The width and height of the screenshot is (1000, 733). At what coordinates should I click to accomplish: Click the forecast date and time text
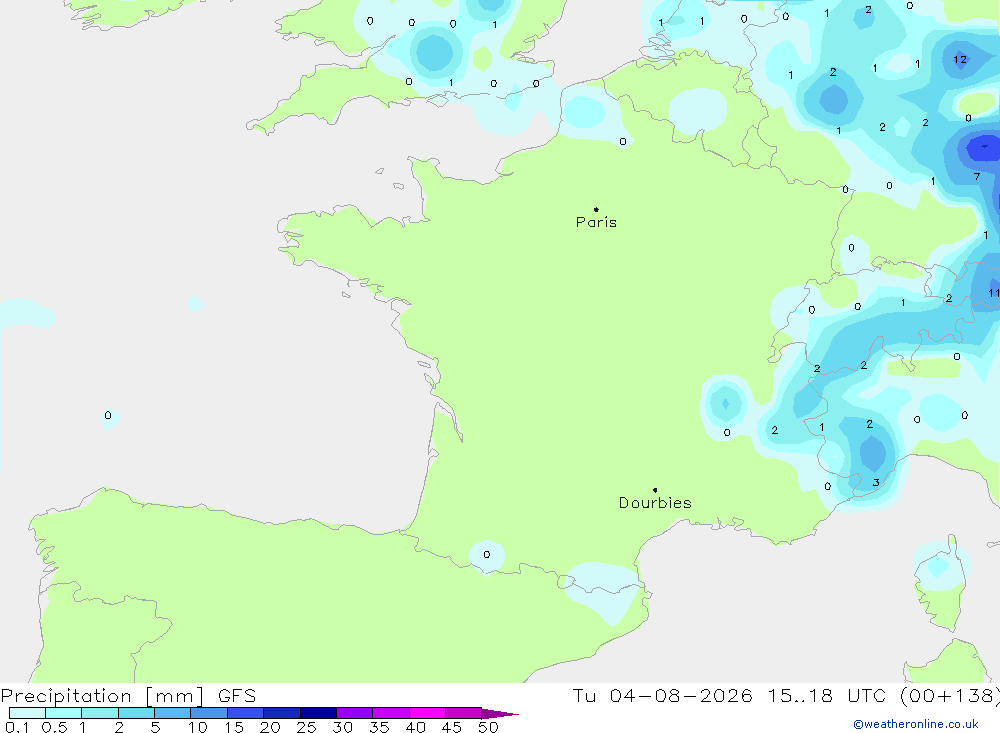(786, 695)
